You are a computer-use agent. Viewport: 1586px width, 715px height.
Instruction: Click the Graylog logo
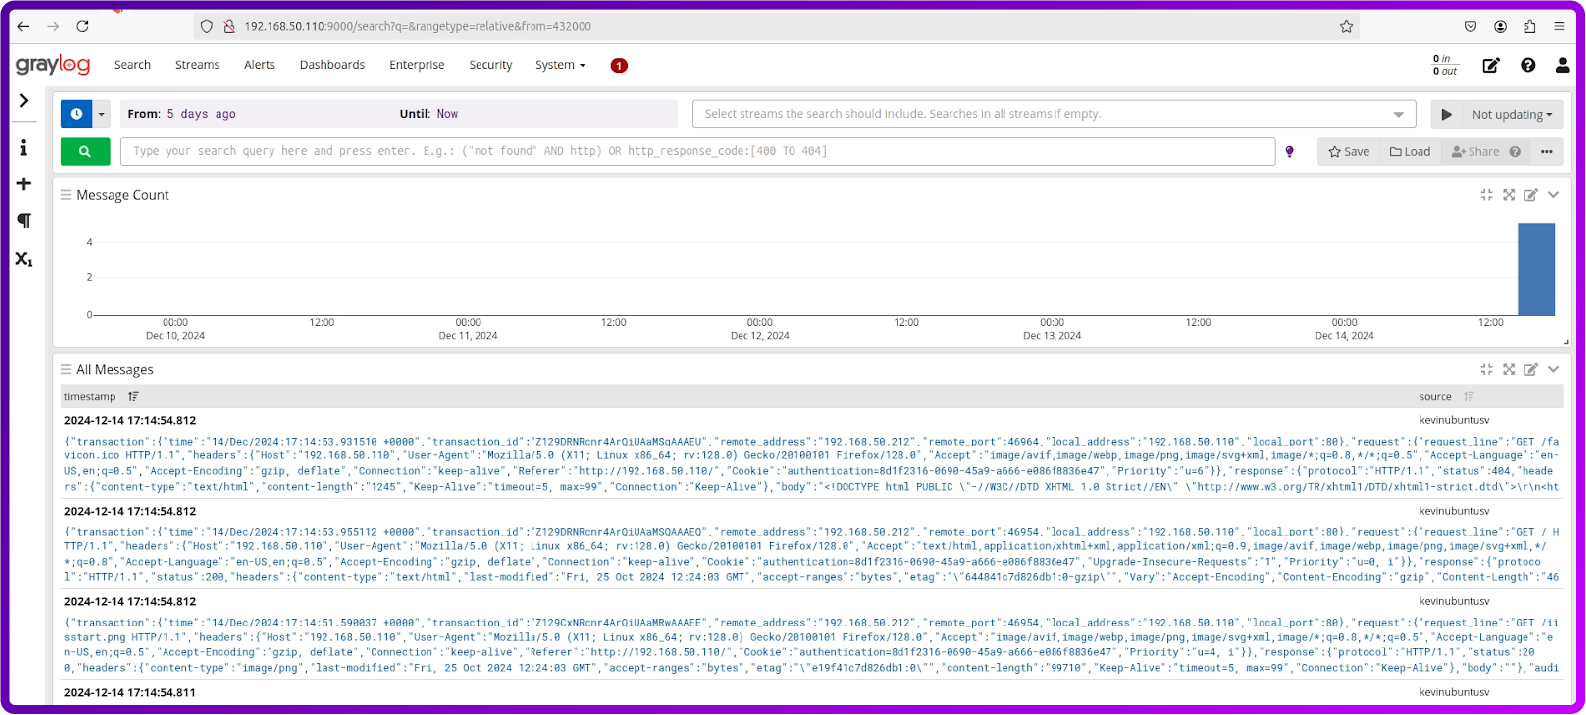click(x=53, y=65)
